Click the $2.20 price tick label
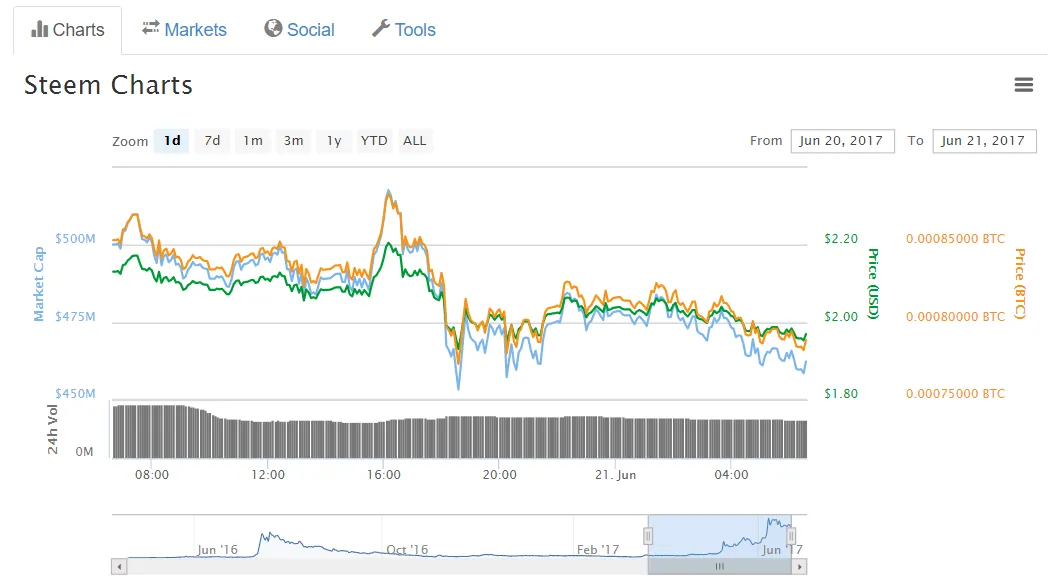 click(x=841, y=238)
